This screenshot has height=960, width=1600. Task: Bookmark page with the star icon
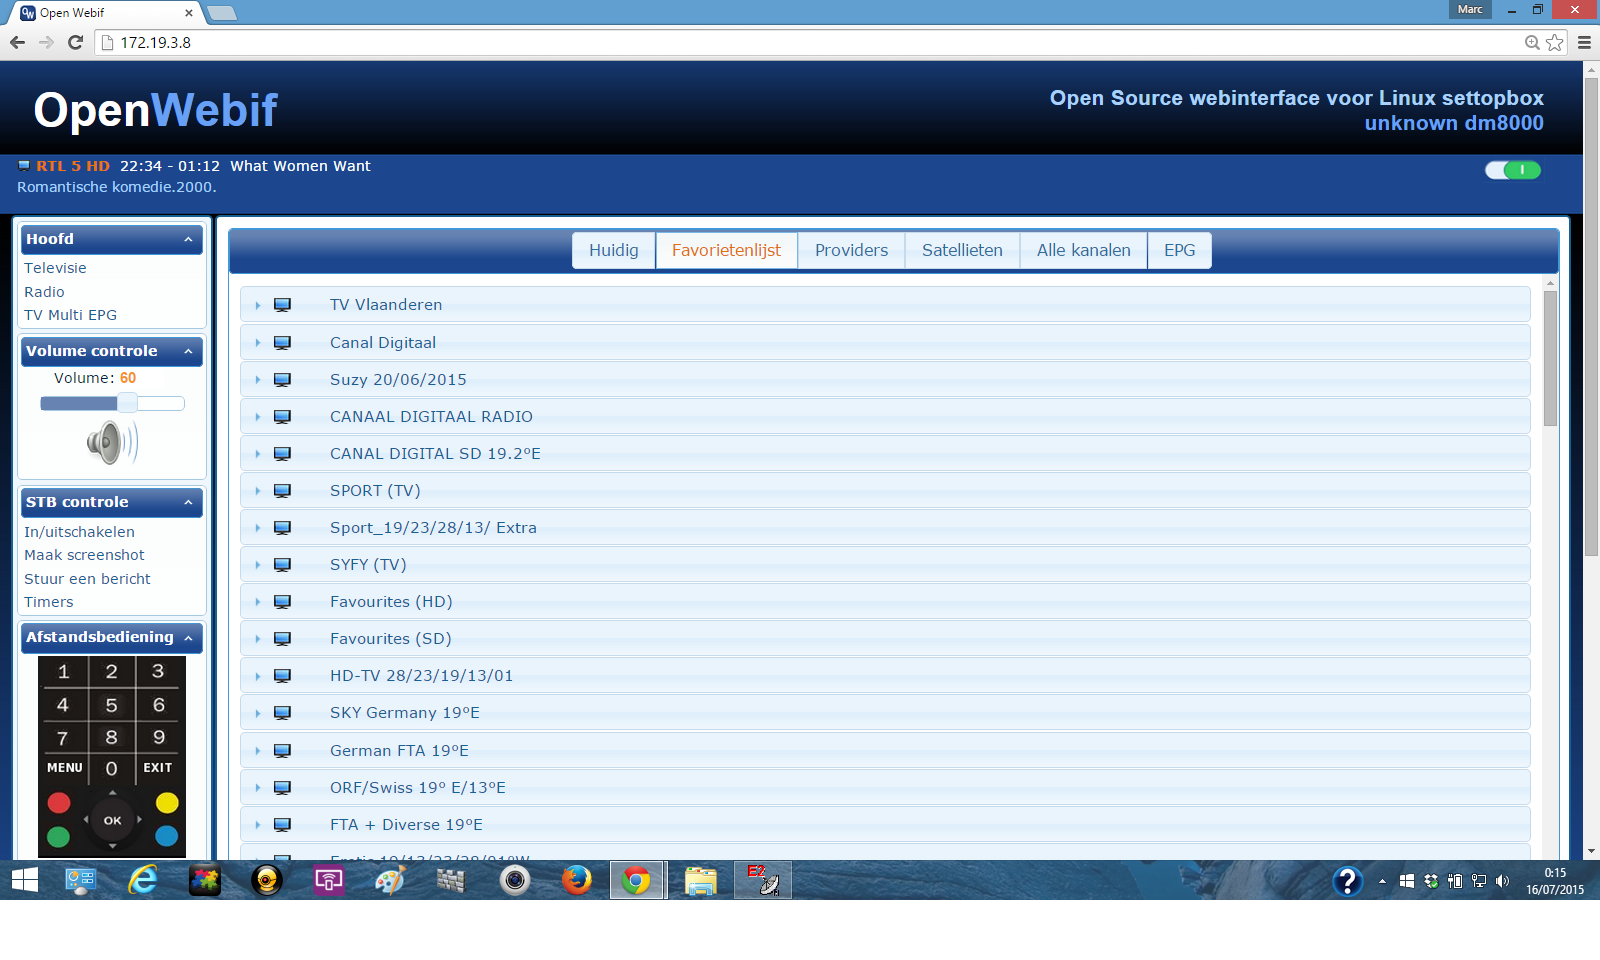pos(1554,42)
